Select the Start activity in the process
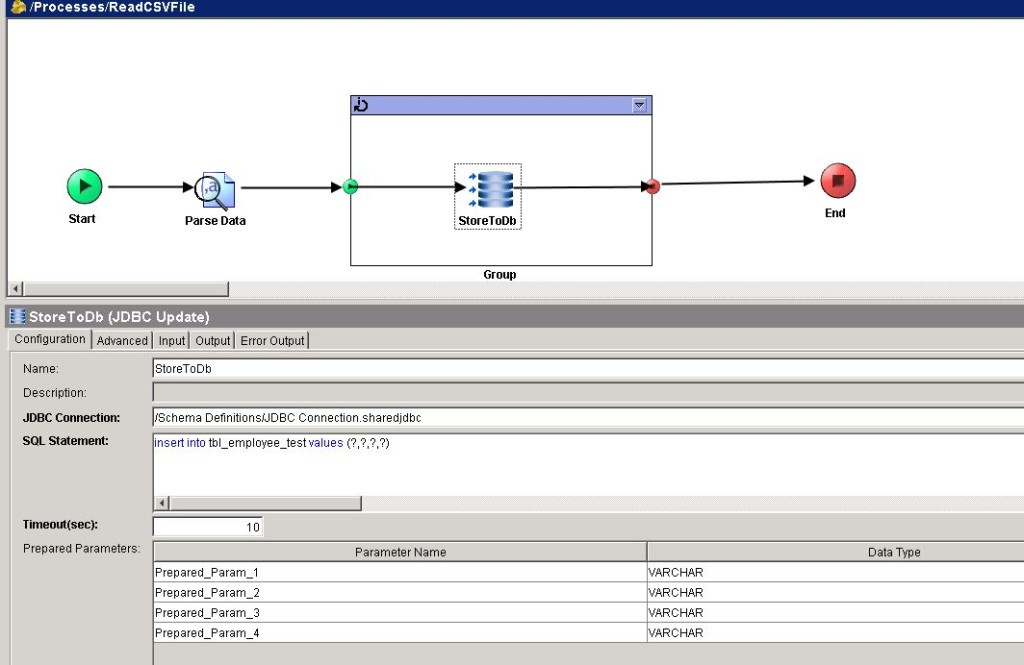The width and height of the screenshot is (1024, 665). coord(83,185)
